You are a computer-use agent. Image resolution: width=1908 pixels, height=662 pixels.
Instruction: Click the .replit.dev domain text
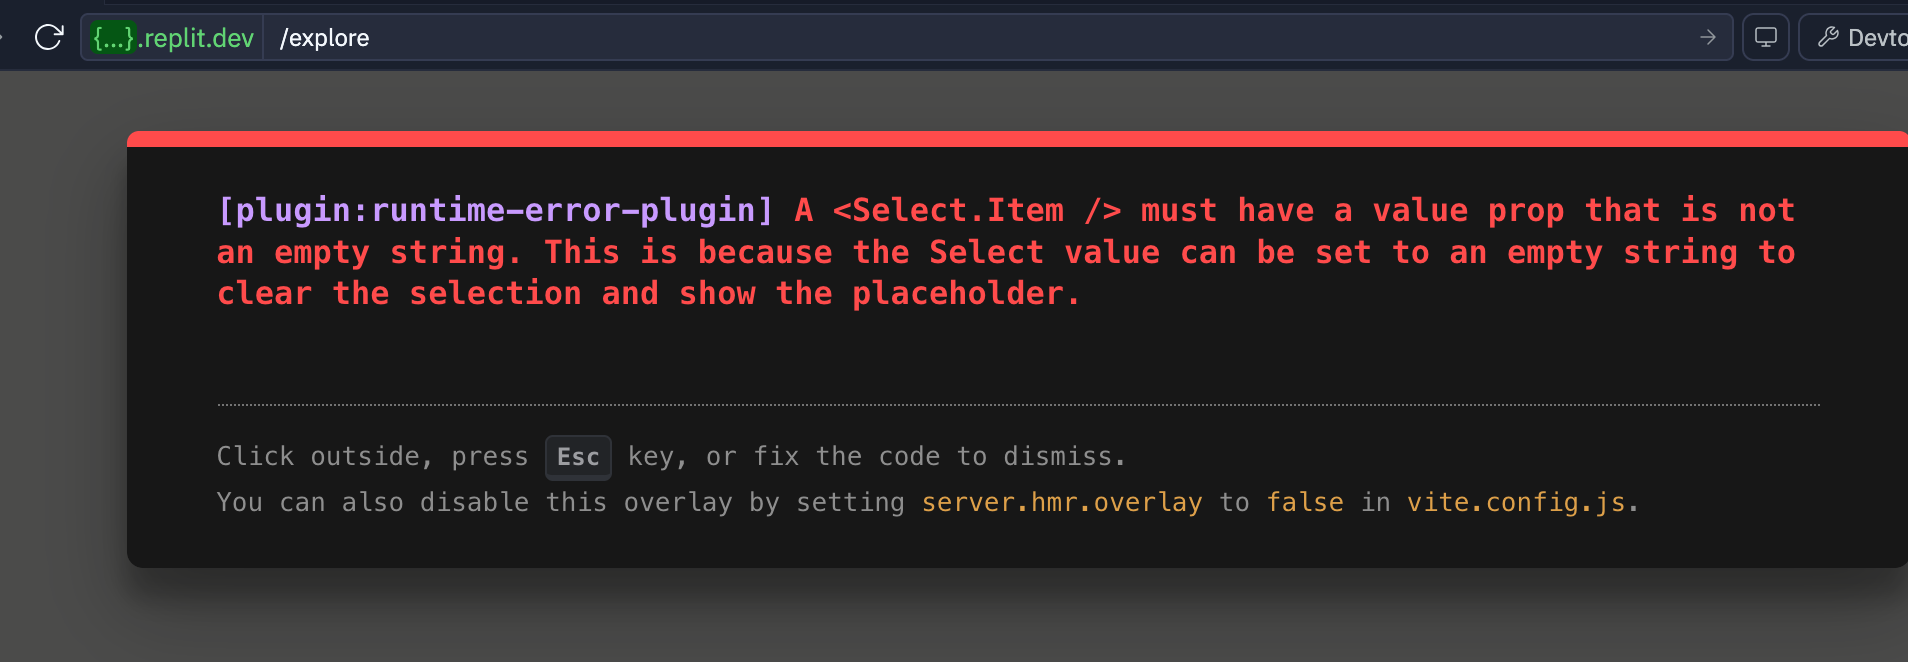197,38
